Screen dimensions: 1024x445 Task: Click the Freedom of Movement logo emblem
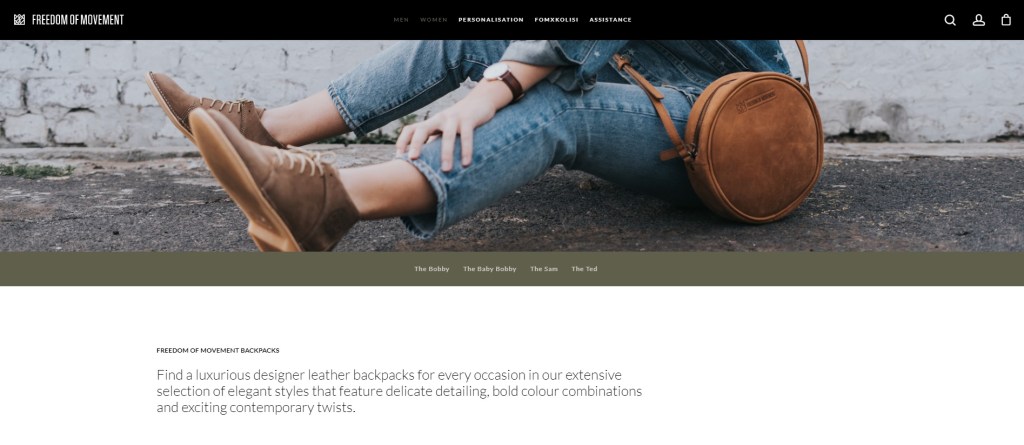[x=20, y=20]
